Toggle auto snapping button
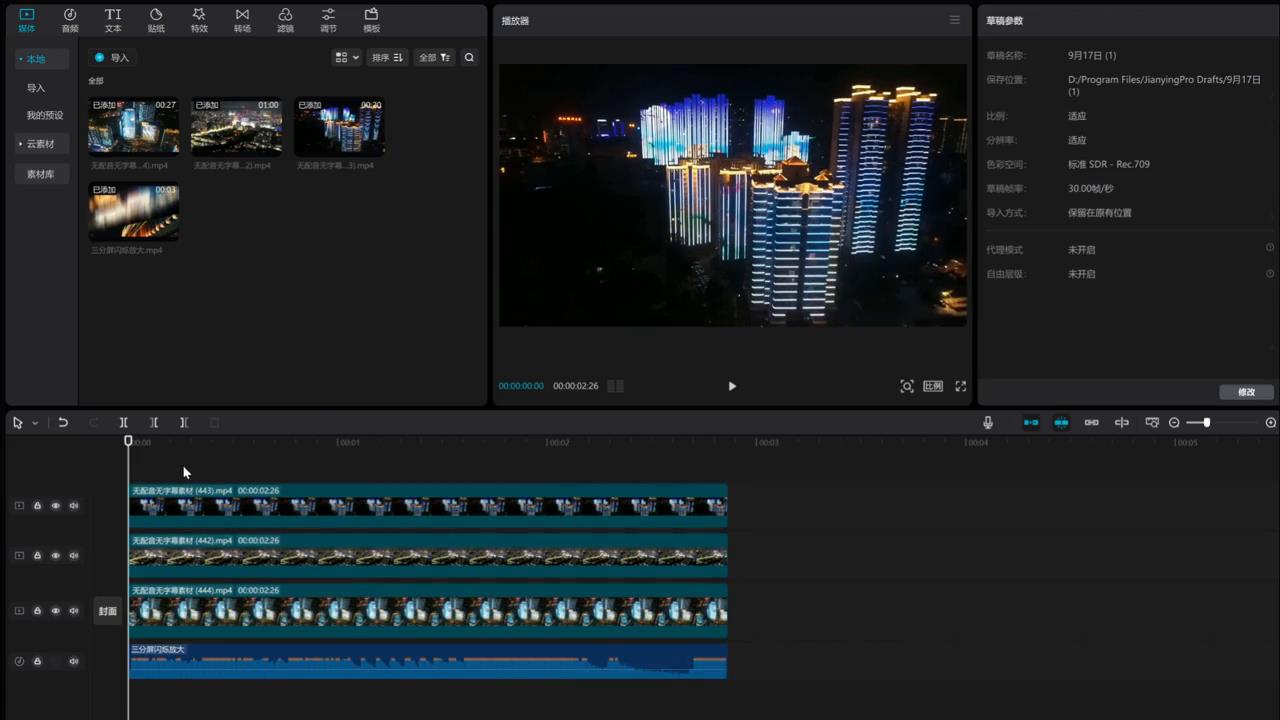This screenshot has width=1280, height=720. pos(1061,423)
